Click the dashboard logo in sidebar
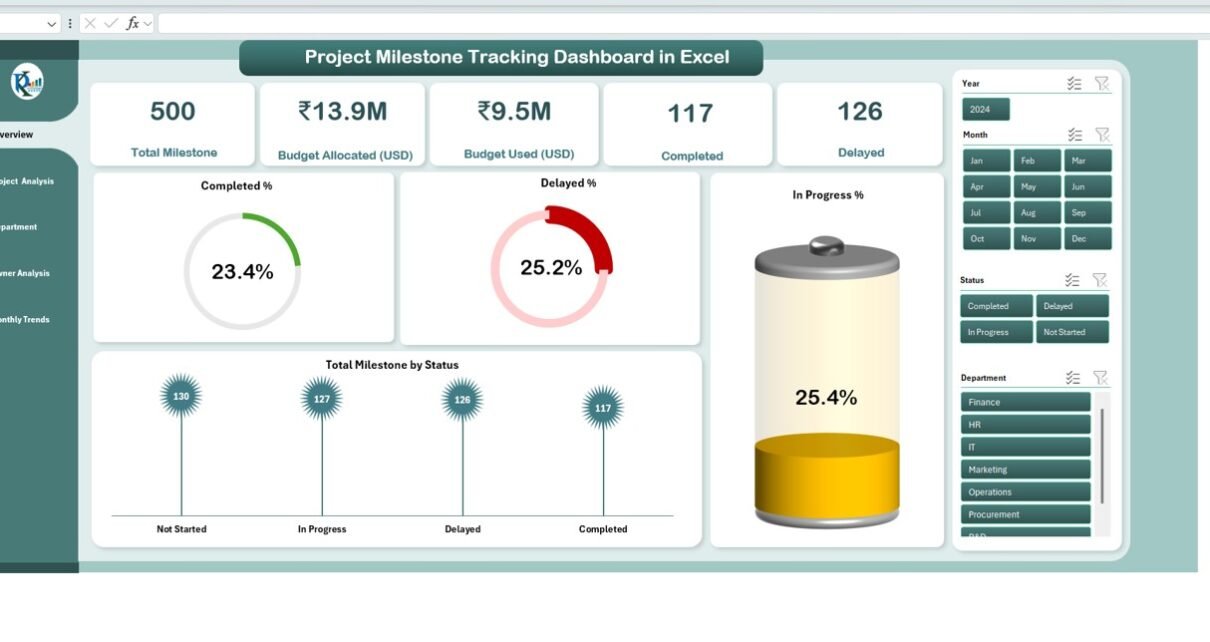The image size is (1210, 642). point(27,82)
